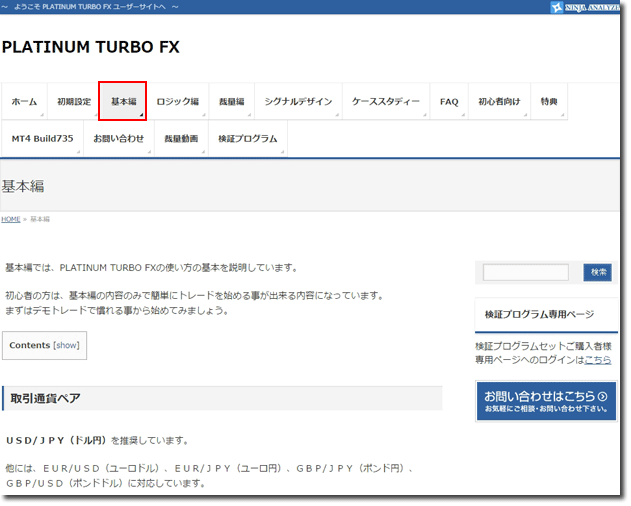
Task: Open the お問い合わせ menu item
Action: coord(118,138)
